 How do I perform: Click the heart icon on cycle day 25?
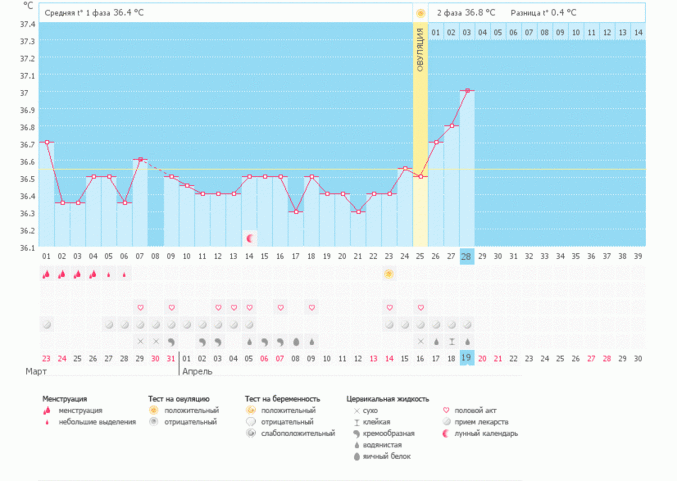click(420, 307)
